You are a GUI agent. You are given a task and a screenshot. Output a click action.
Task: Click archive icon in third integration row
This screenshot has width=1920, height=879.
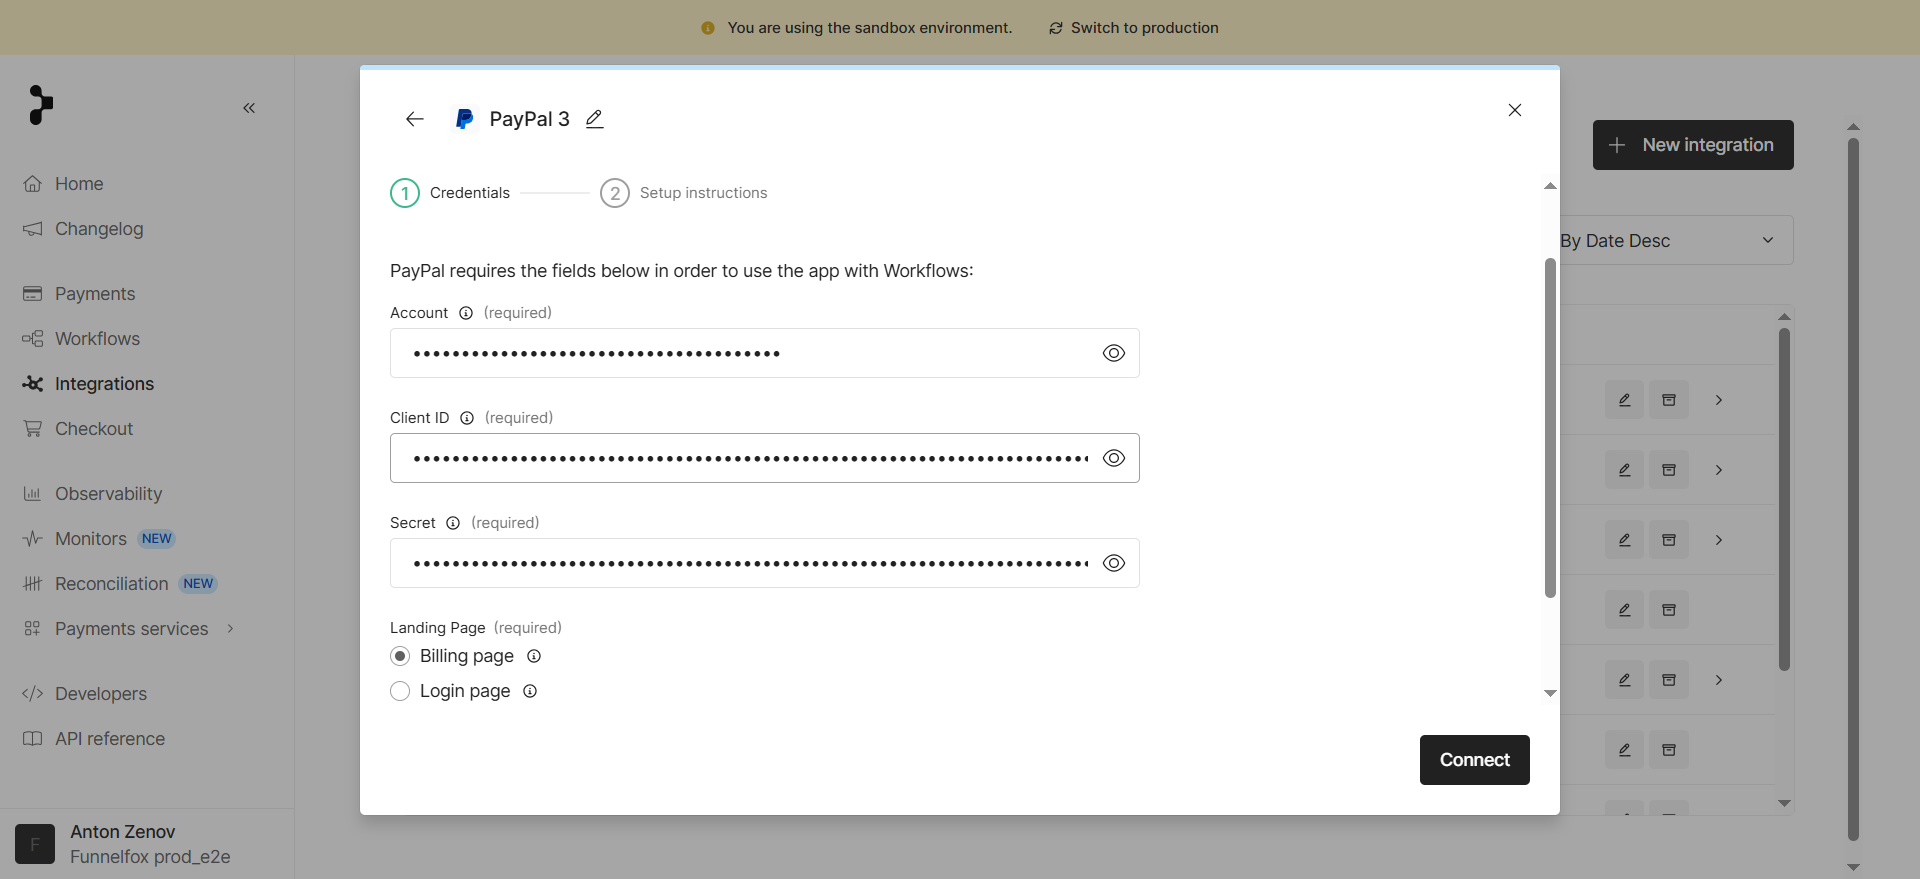(x=1669, y=540)
